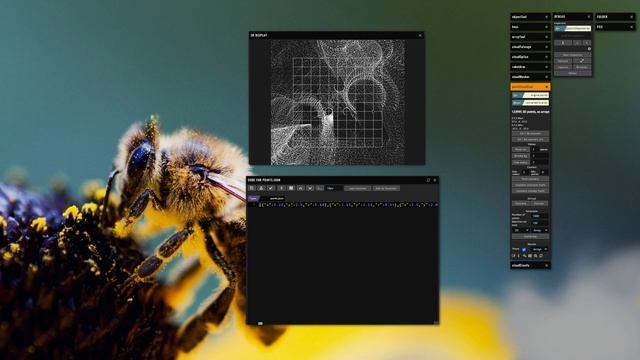The height and width of the screenshot is (360, 640).
Task: Expand the FOLDER panel header
Action: coord(615,17)
